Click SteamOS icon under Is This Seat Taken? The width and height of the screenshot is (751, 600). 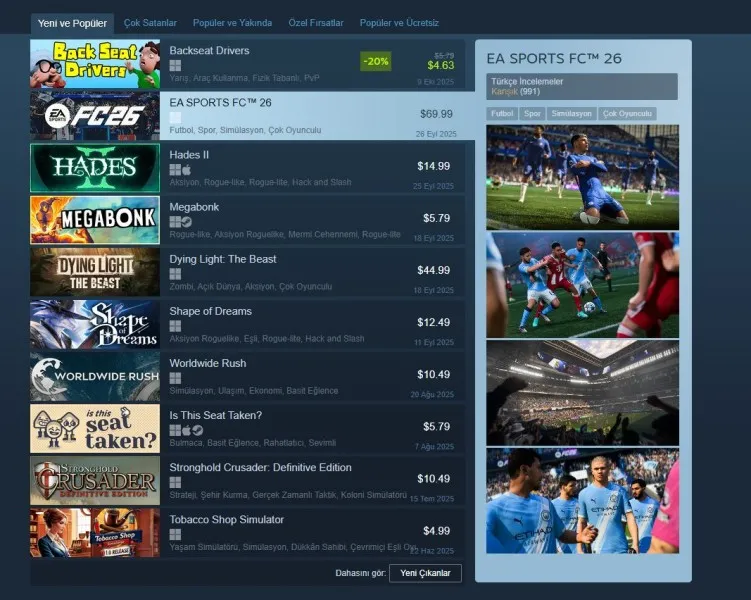tap(197, 430)
